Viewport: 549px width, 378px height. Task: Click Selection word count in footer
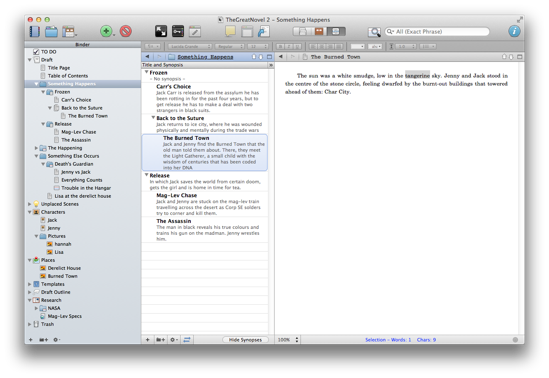click(x=388, y=340)
